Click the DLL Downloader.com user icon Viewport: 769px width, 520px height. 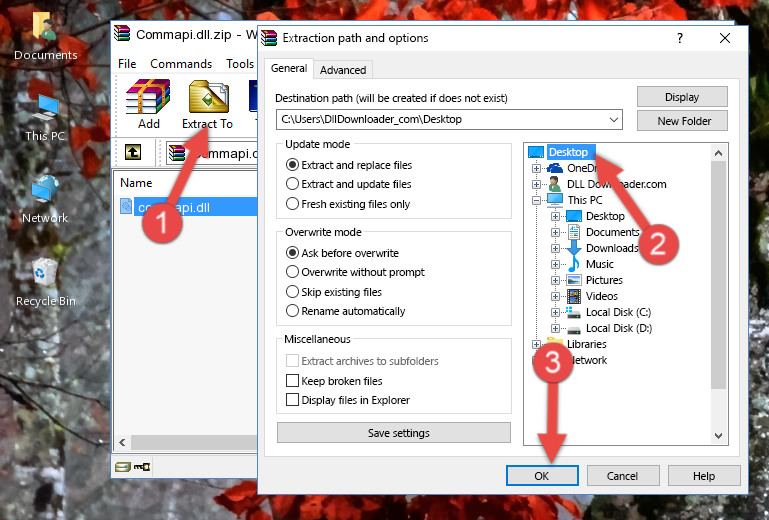(x=555, y=184)
